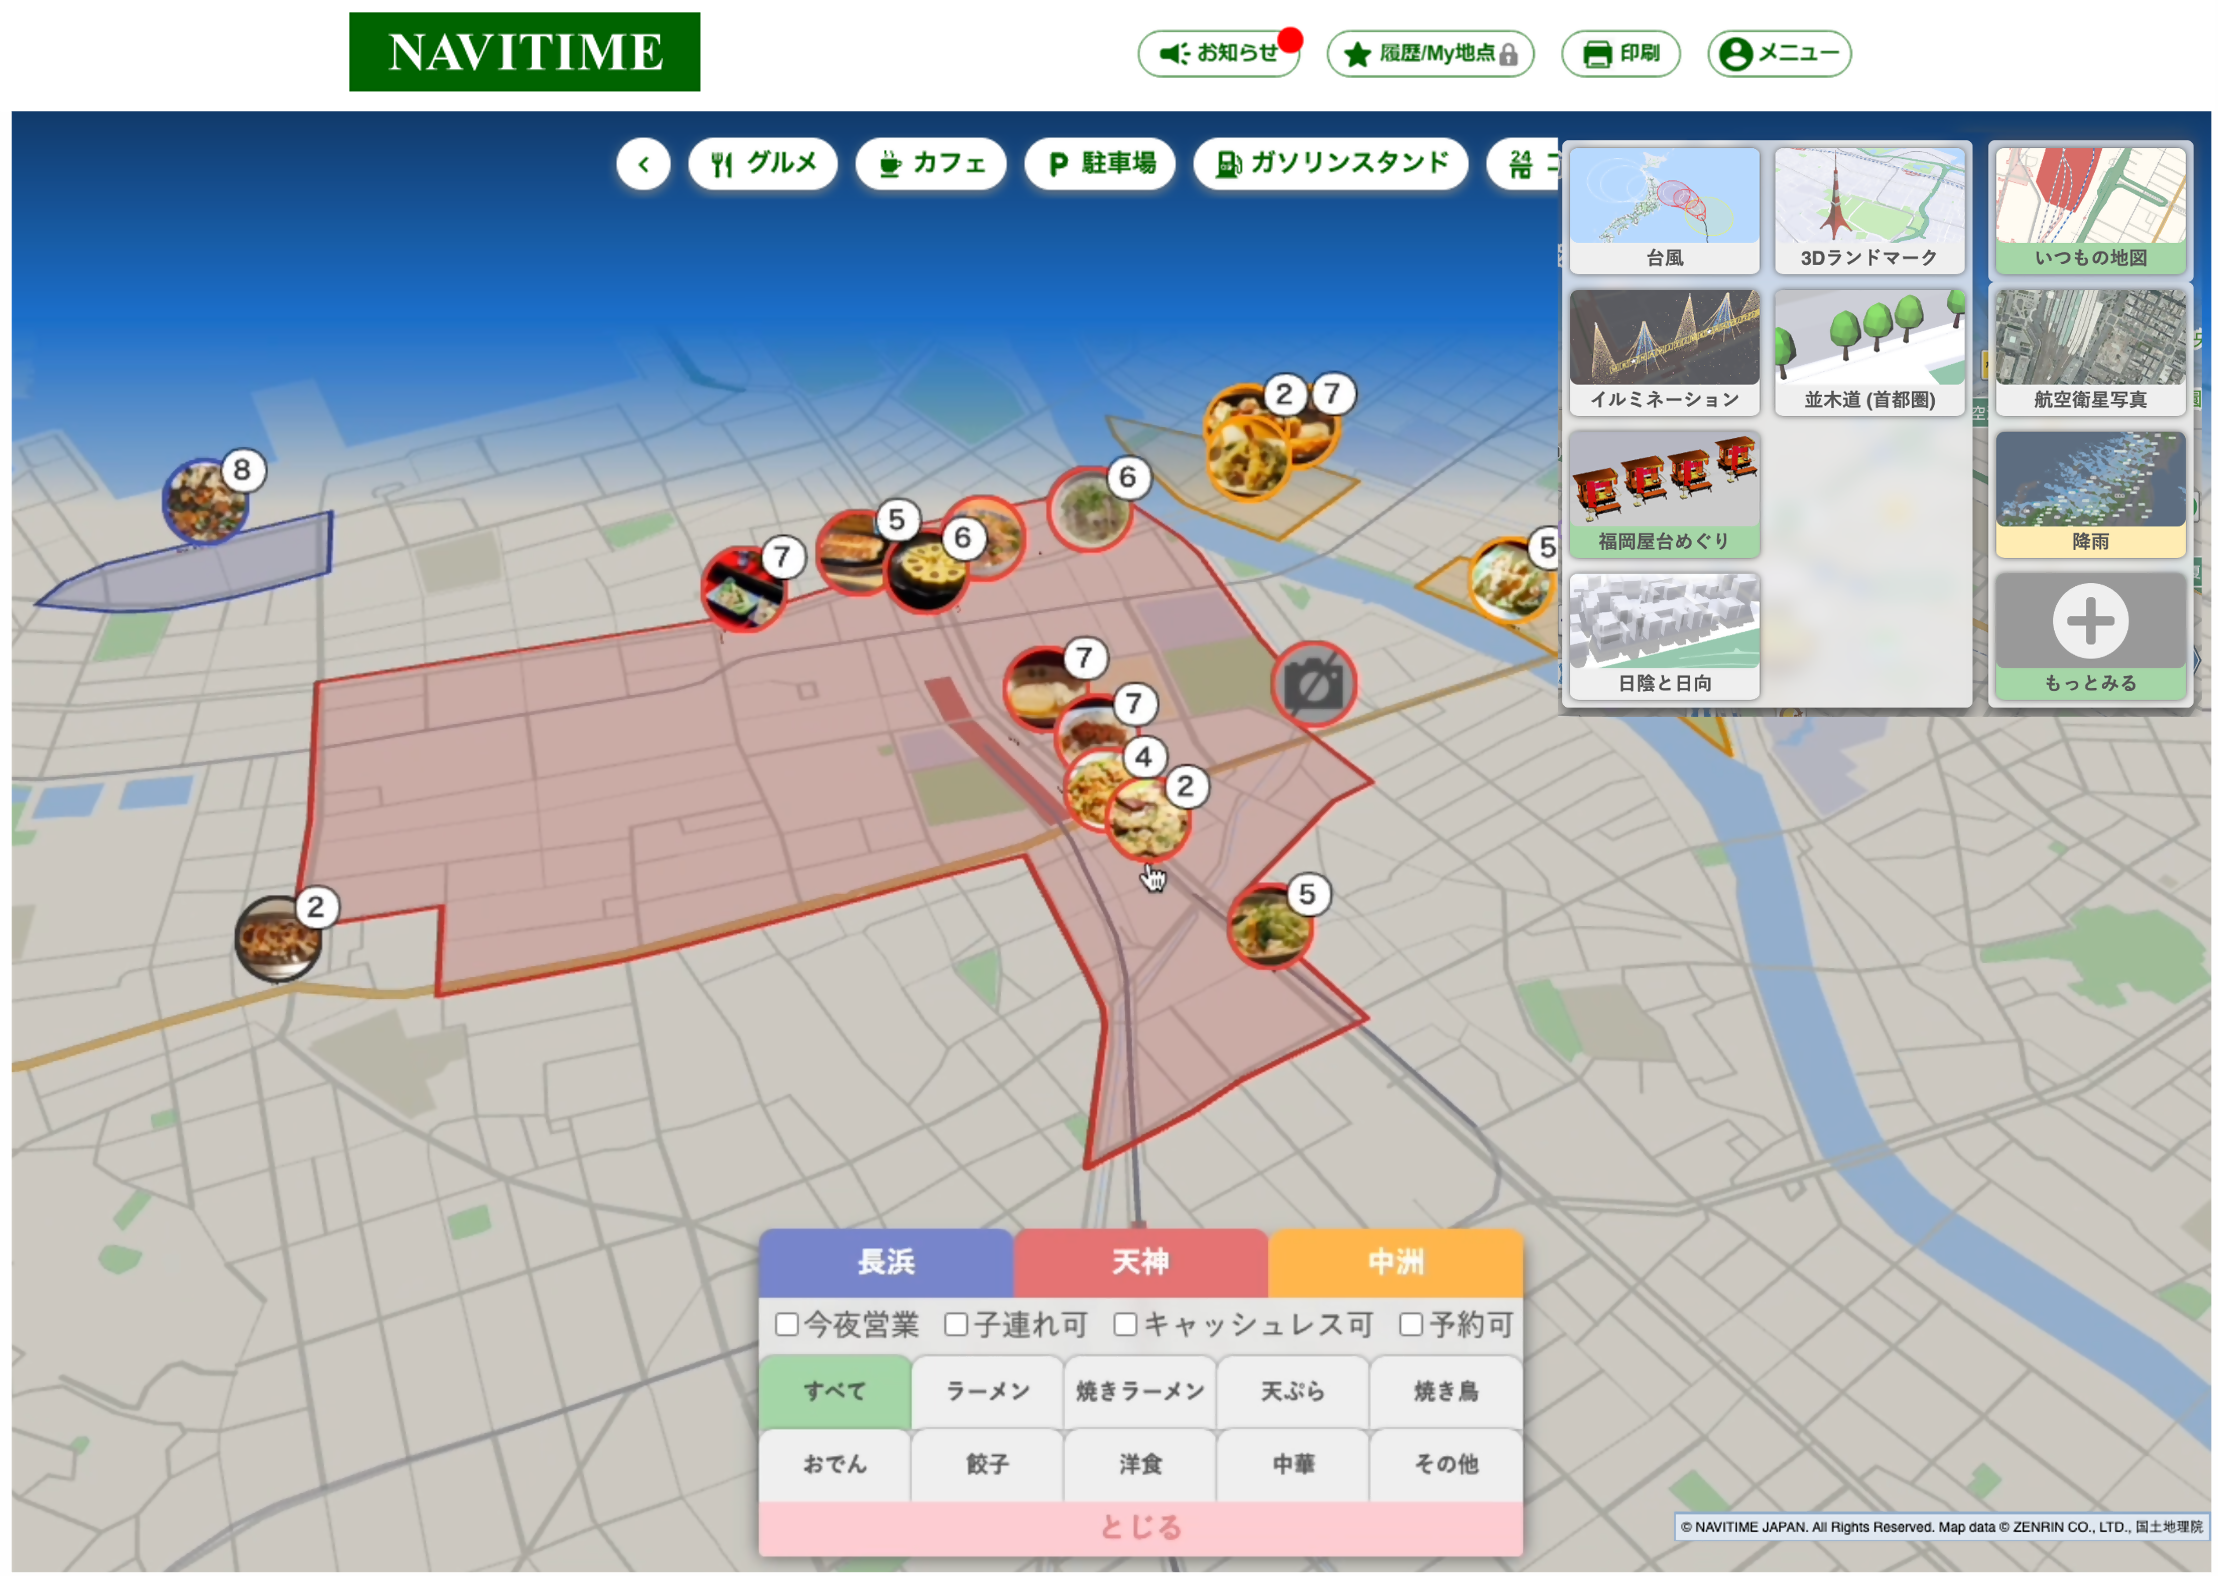
Task: Open the blue 長浜 stall marker numbered 8
Action: (206, 500)
